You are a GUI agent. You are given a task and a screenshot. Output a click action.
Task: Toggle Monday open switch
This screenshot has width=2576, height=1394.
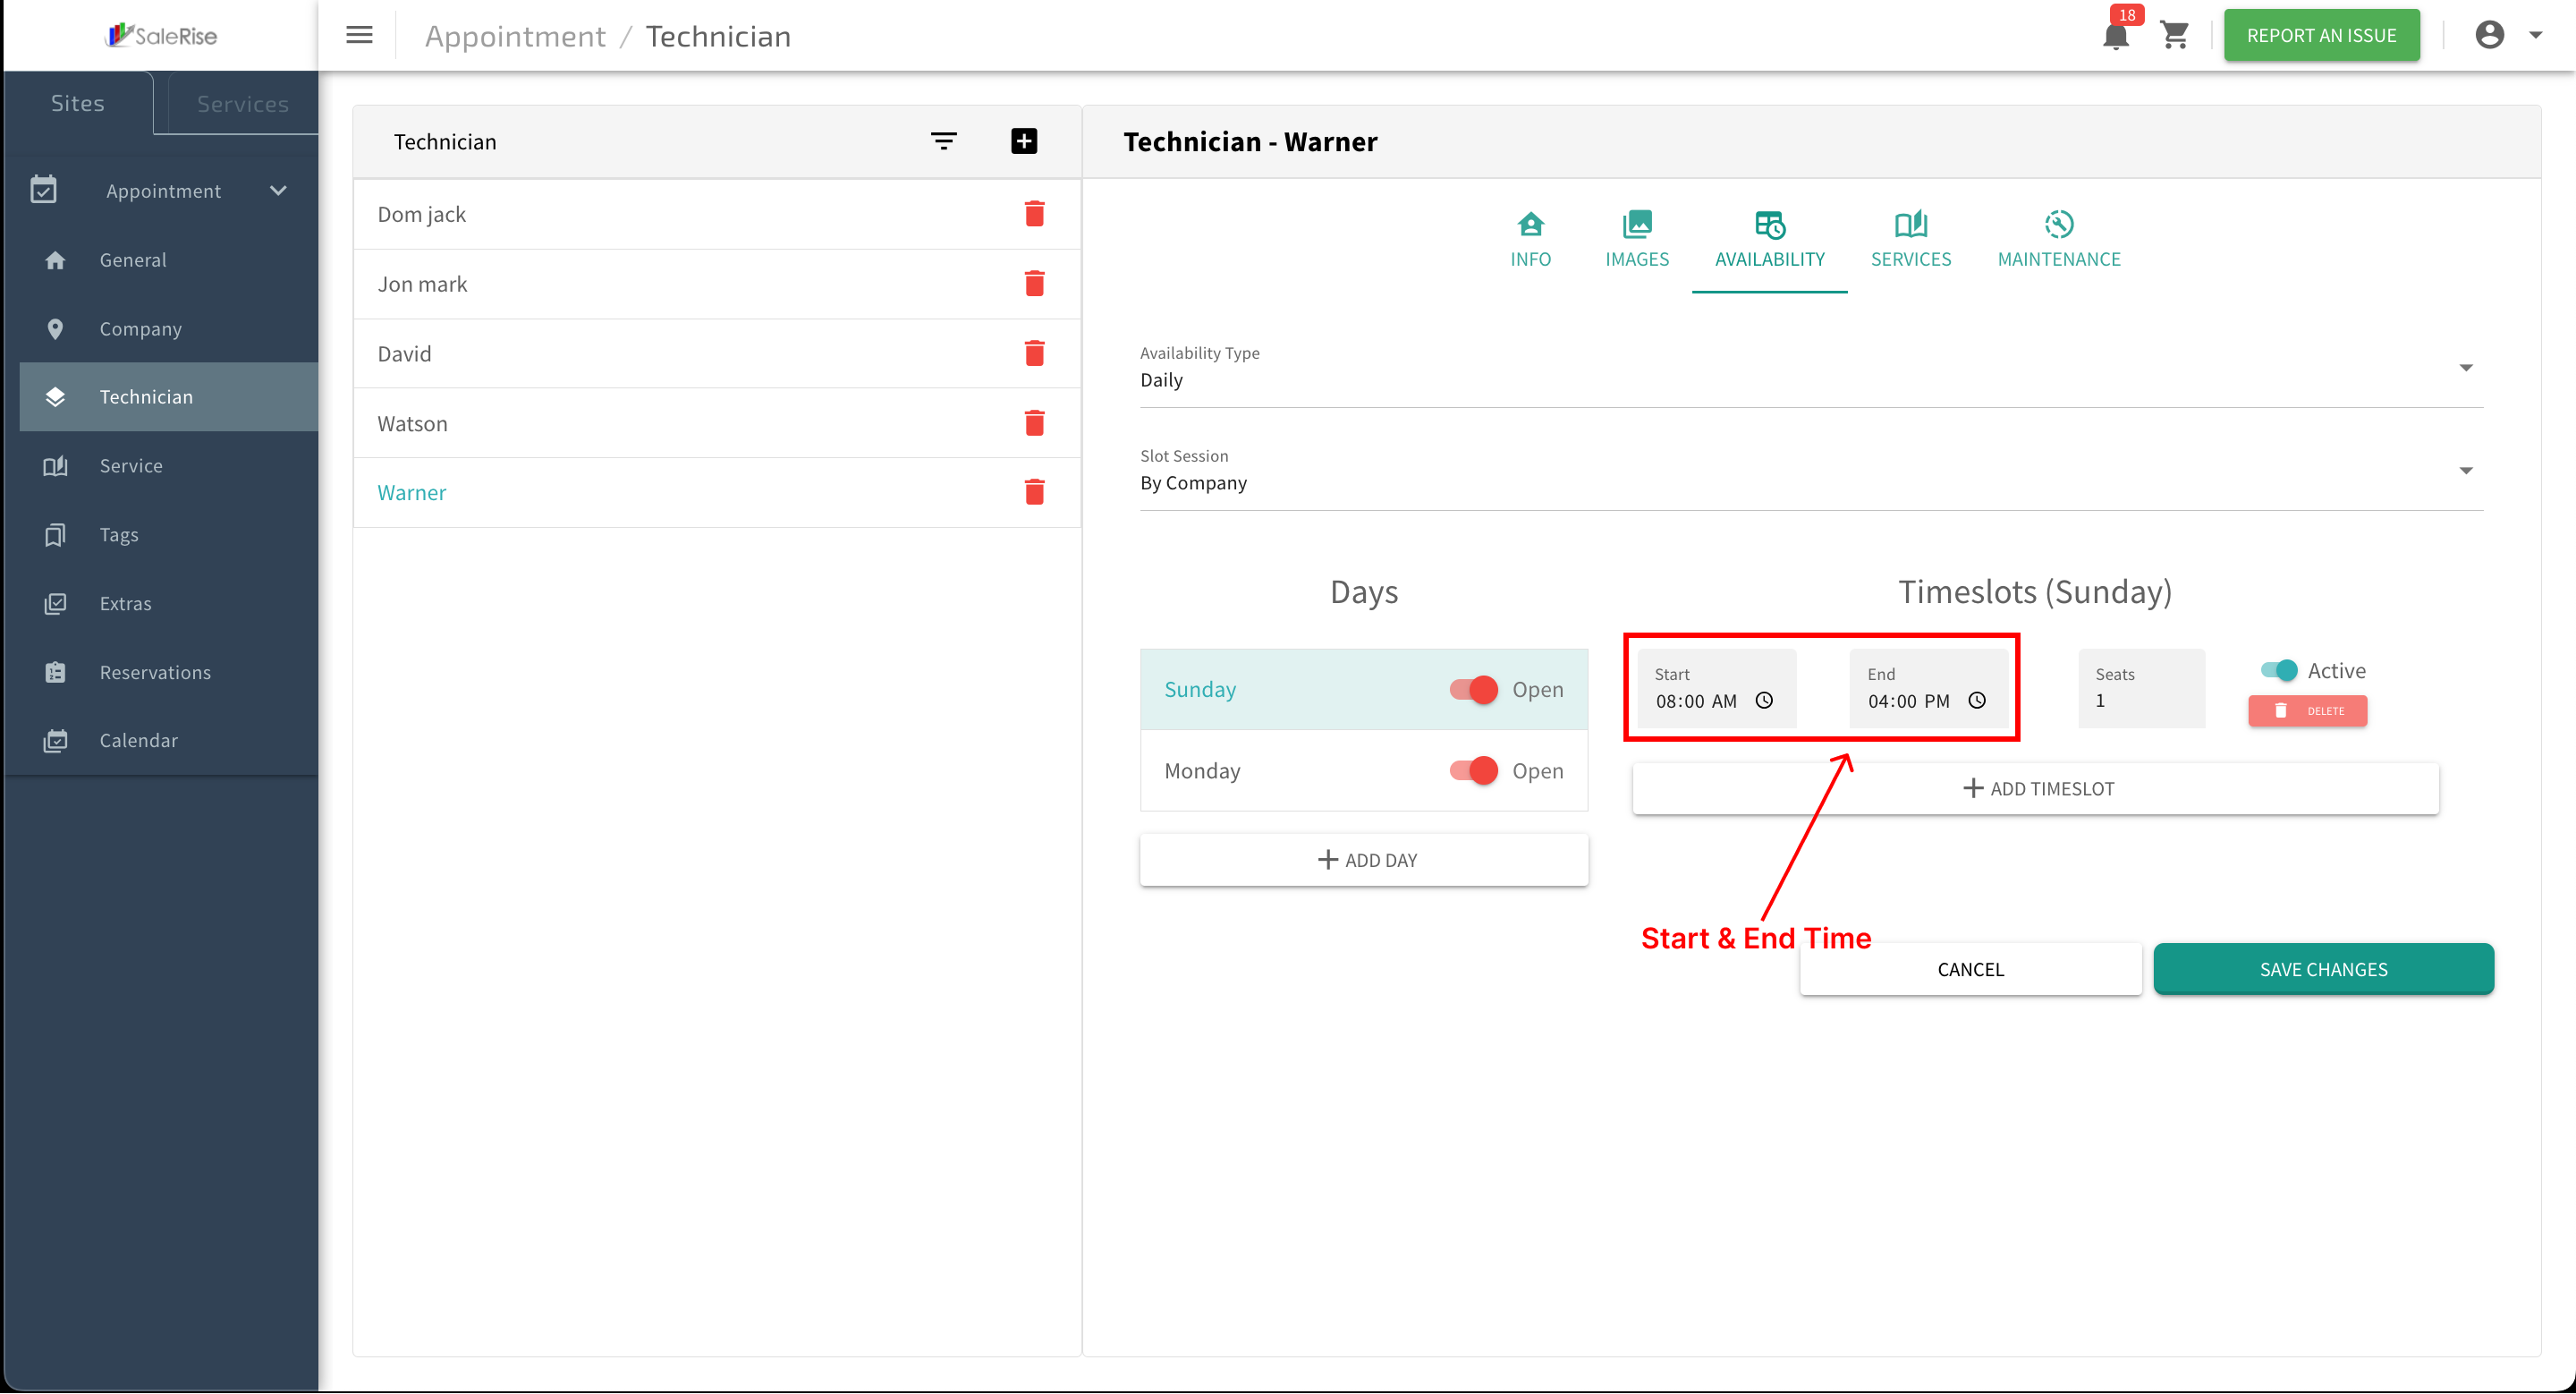coord(1474,771)
